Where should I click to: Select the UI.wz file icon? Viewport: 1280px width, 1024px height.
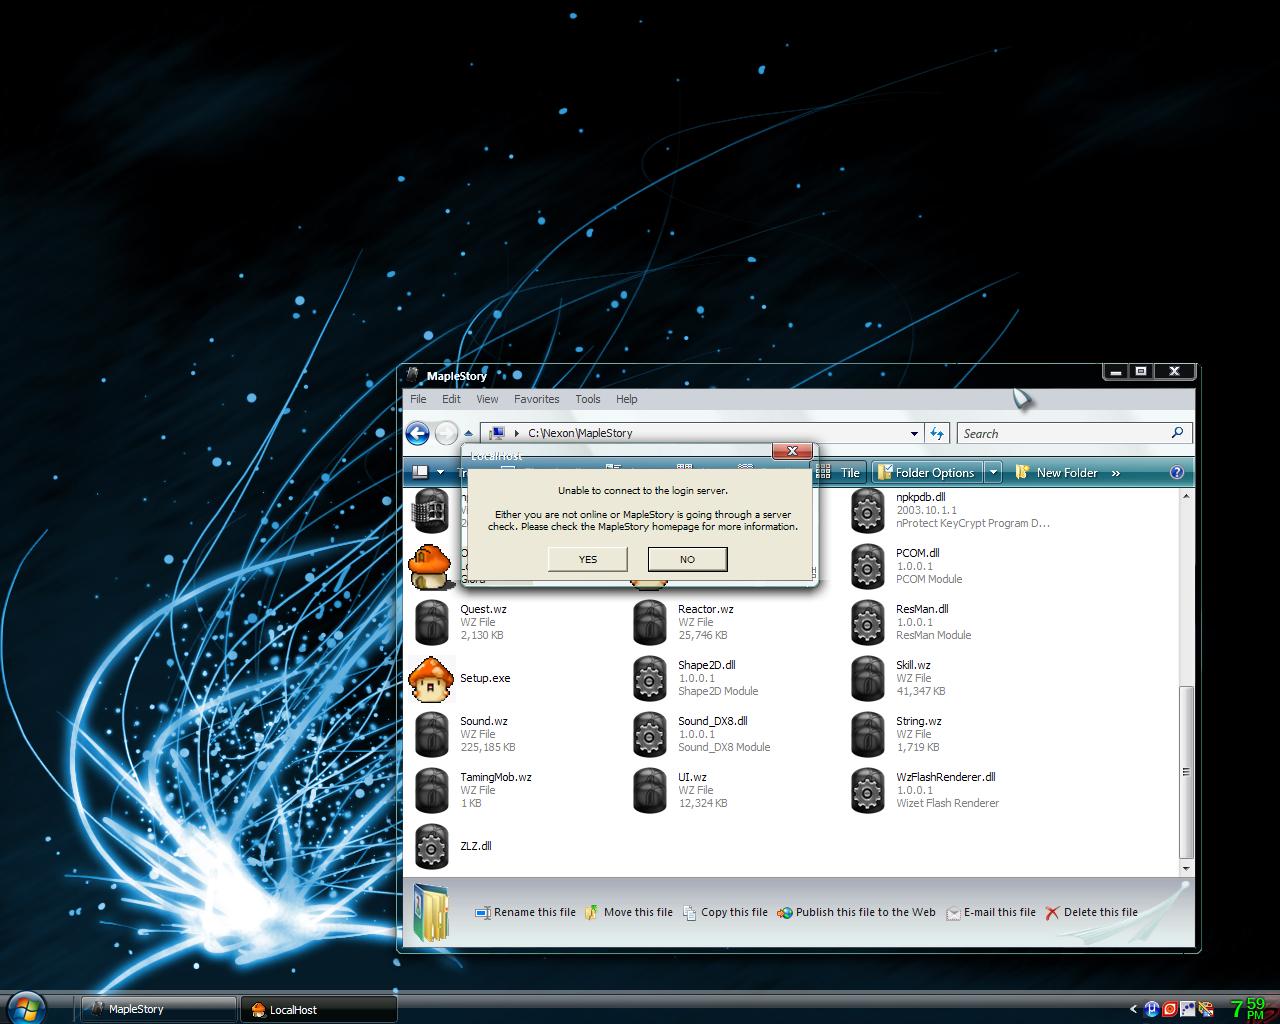point(649,790)
